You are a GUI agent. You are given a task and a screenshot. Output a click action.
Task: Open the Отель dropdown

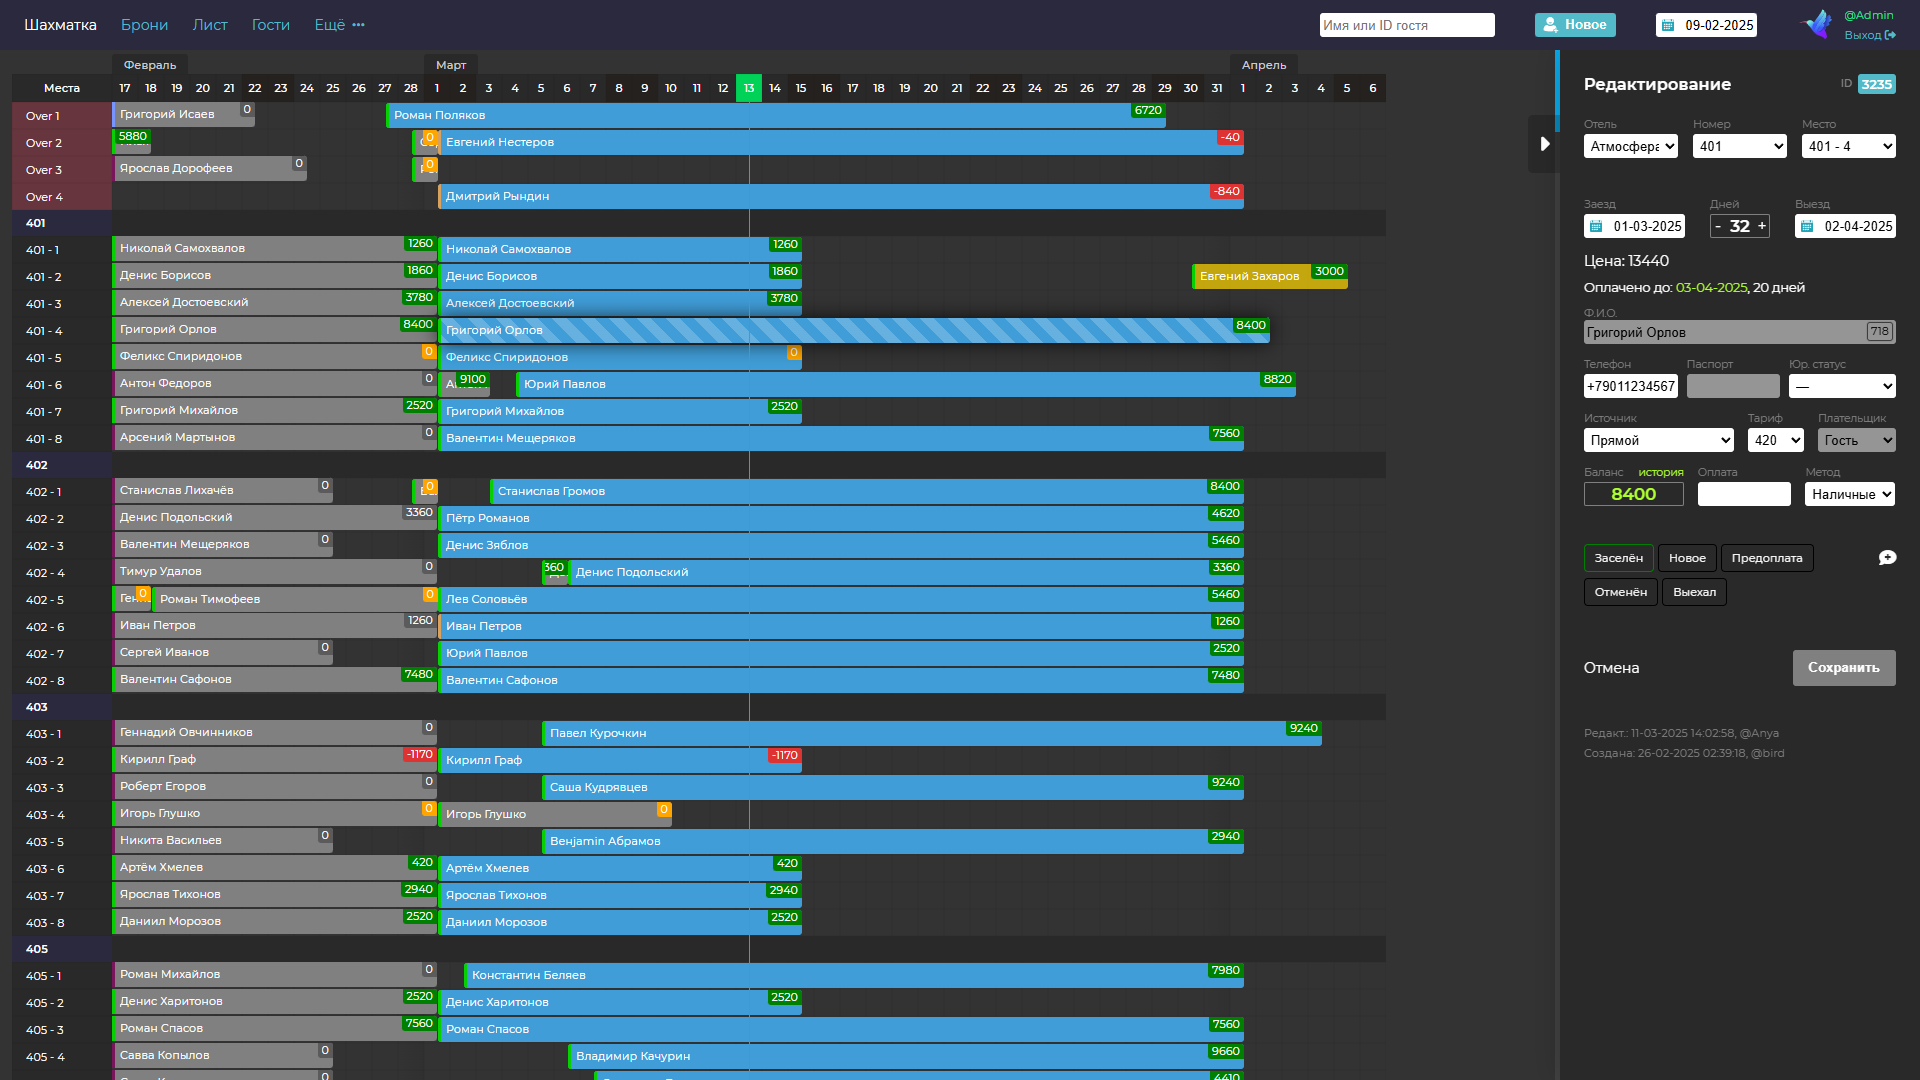(1631, 146)
